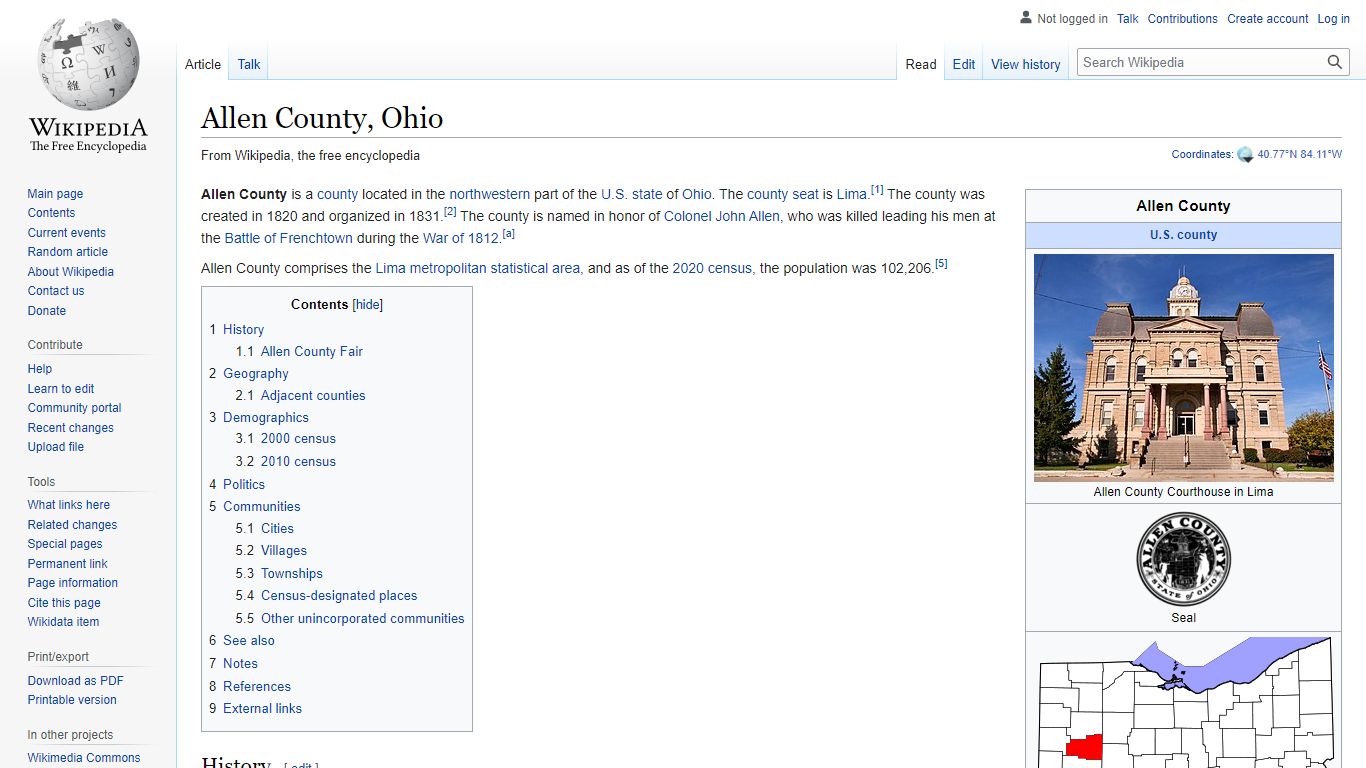Hide the Contents table
The height and width of the screenshot is (768, 1366).
point(368,305)
